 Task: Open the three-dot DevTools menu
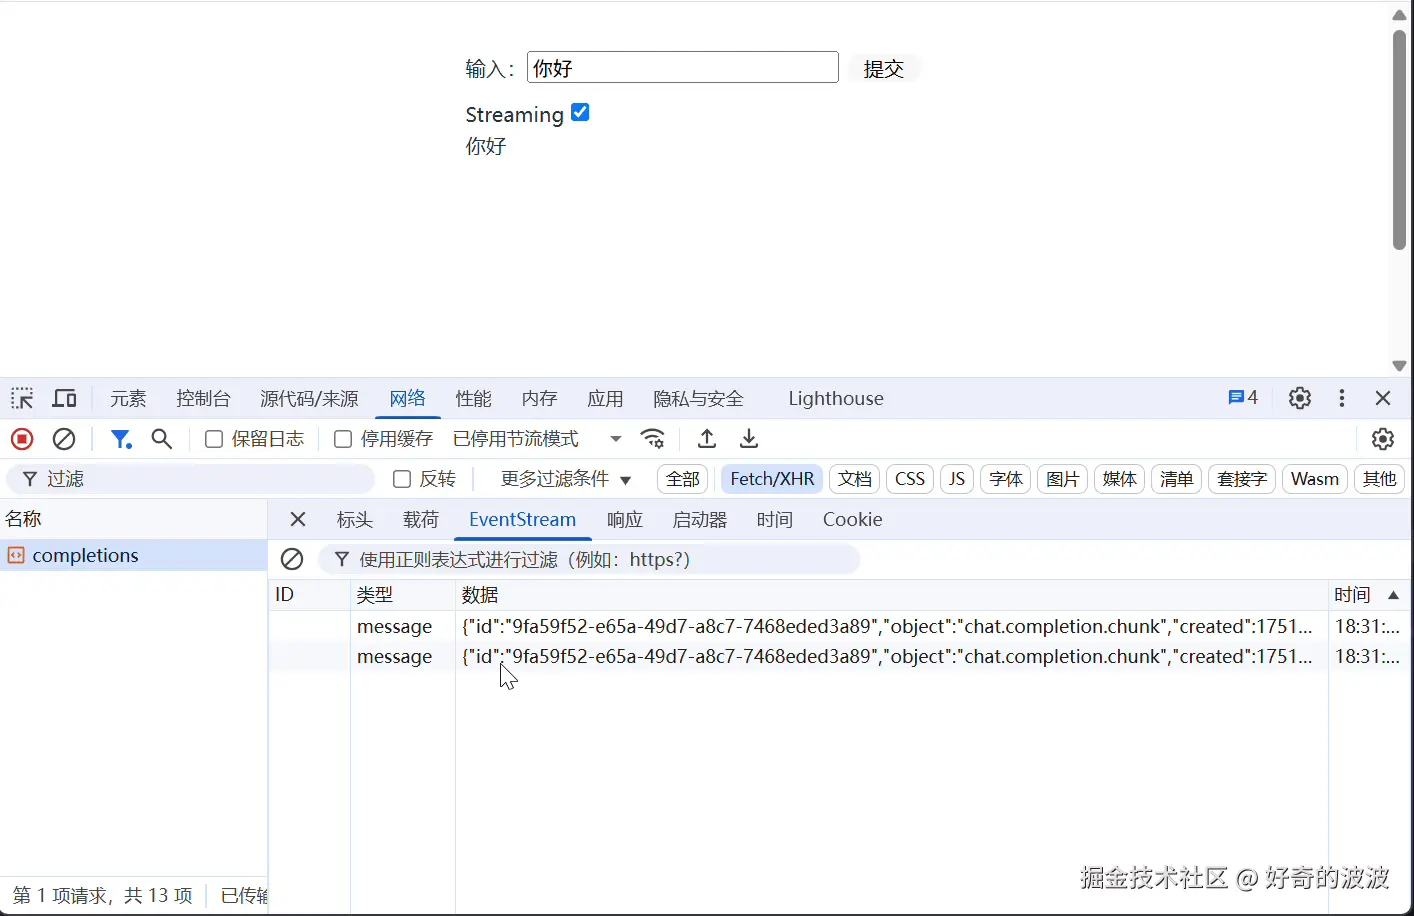[1341, 398]
